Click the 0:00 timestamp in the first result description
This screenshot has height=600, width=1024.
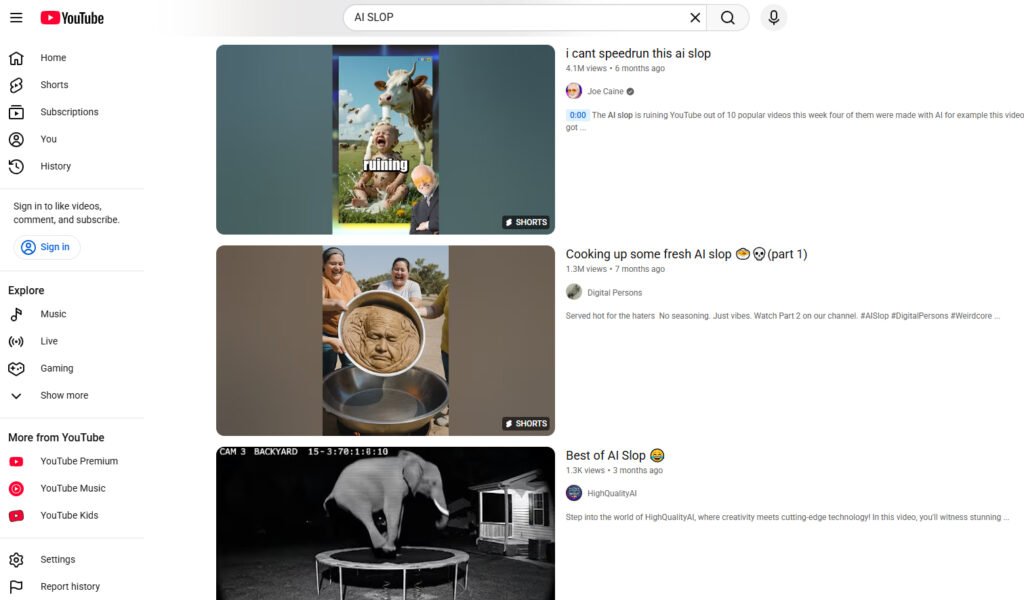pos(577,114)
